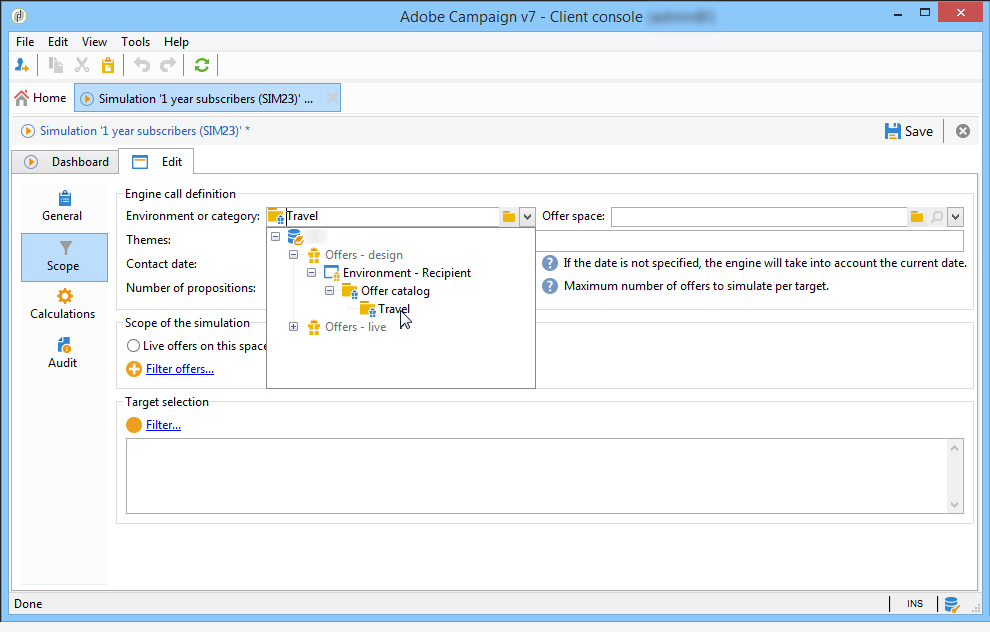Viewport: 990px width, 632px height.
Task: Open the Tools menu
Action: pyautogui.click(x=136, y=42)
